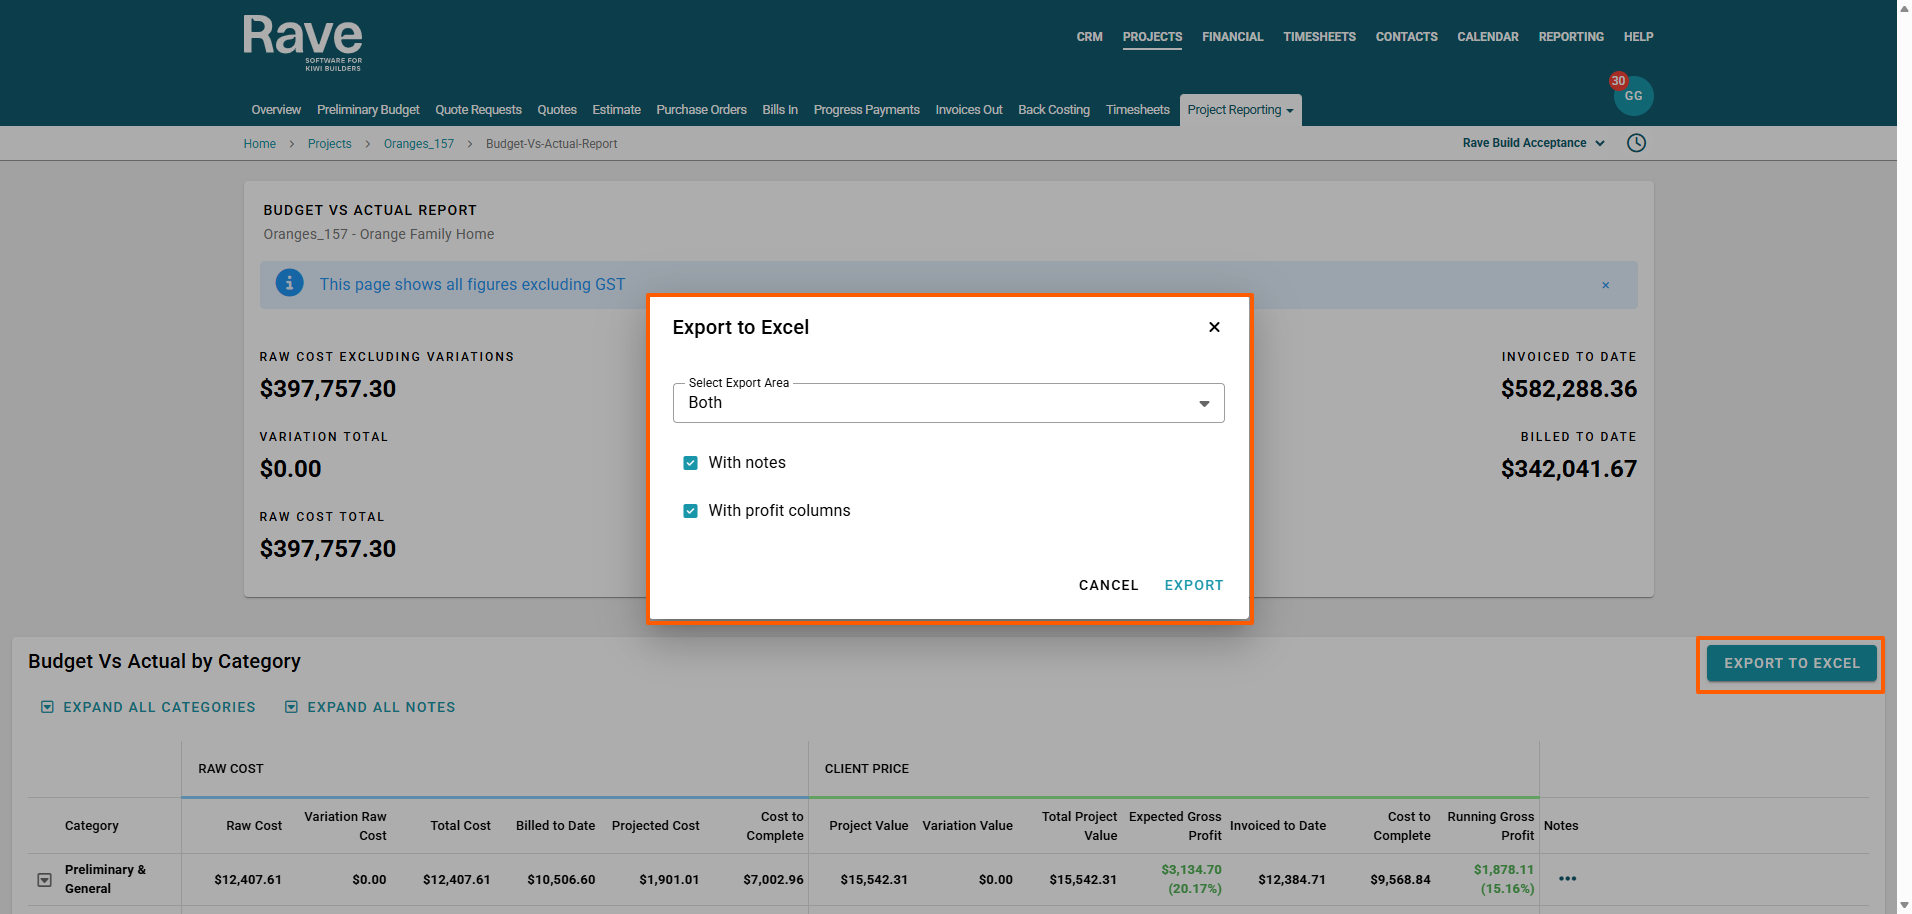Close the Export to Excel dialog
Viewport: 1912px width, 914px height.
click(1213, 327)
